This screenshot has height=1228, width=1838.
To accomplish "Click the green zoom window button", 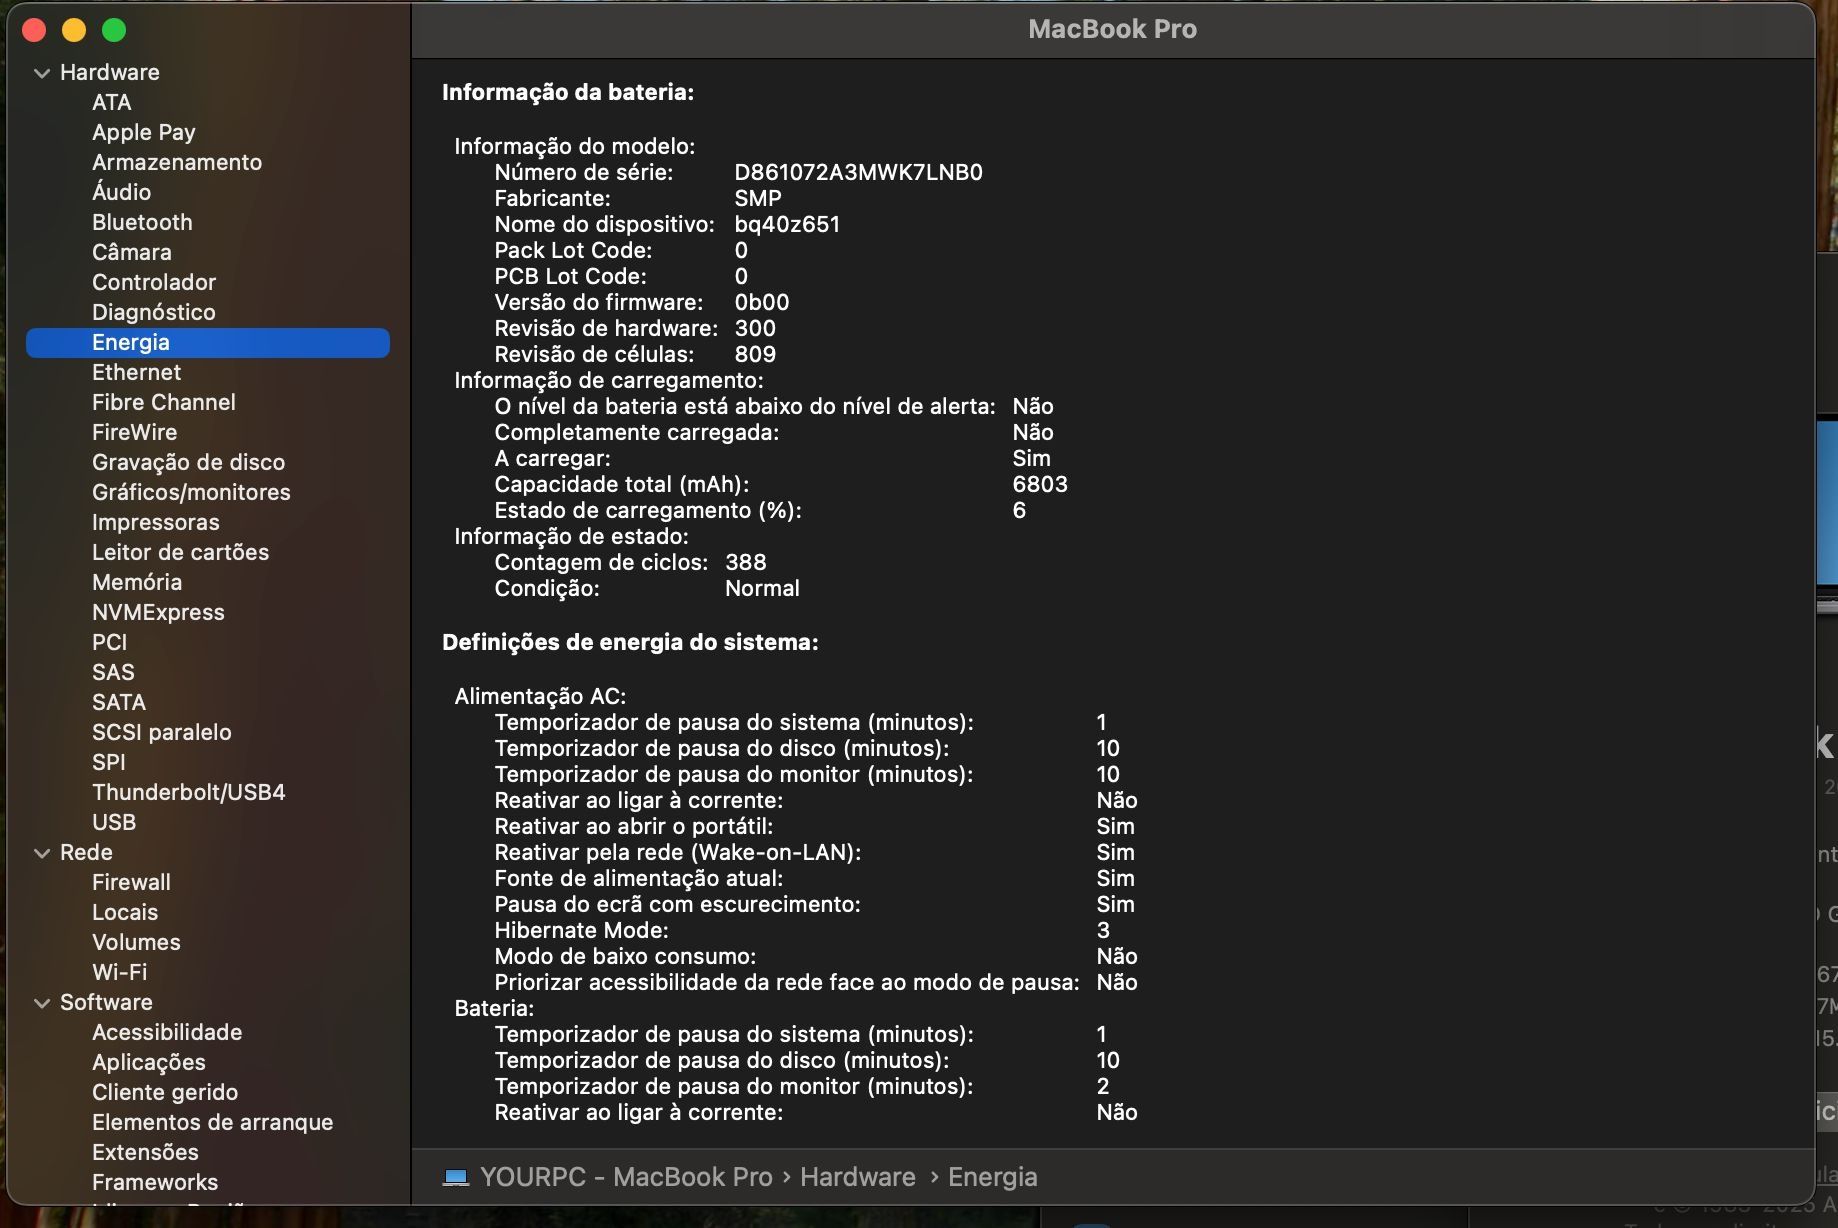I will pos(114,30).
